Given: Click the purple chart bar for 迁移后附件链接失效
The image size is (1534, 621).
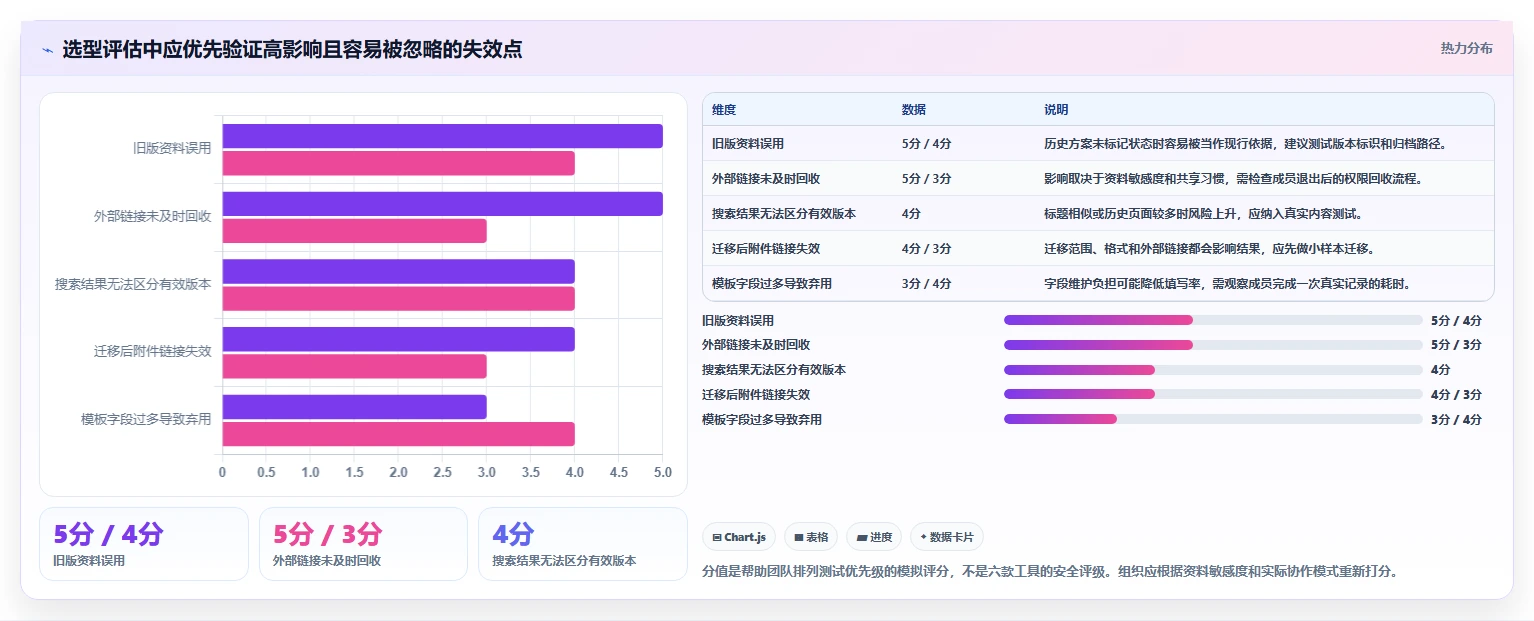Looking at the screenshot, I should 398,339.
